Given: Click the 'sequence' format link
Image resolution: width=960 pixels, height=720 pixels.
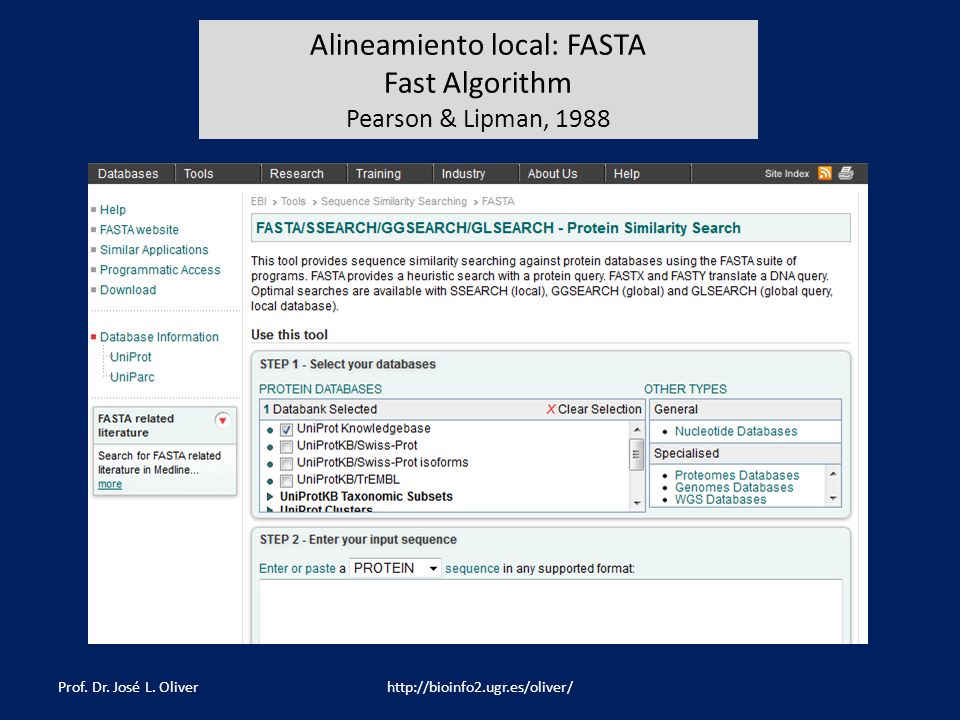Looking at the screenshot, I should (x=472, y=569).
